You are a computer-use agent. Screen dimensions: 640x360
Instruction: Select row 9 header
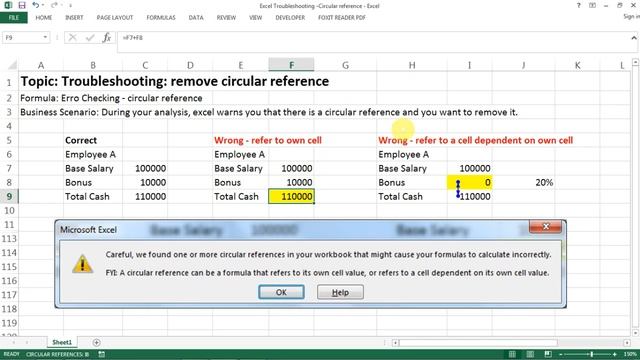(9, 196)
